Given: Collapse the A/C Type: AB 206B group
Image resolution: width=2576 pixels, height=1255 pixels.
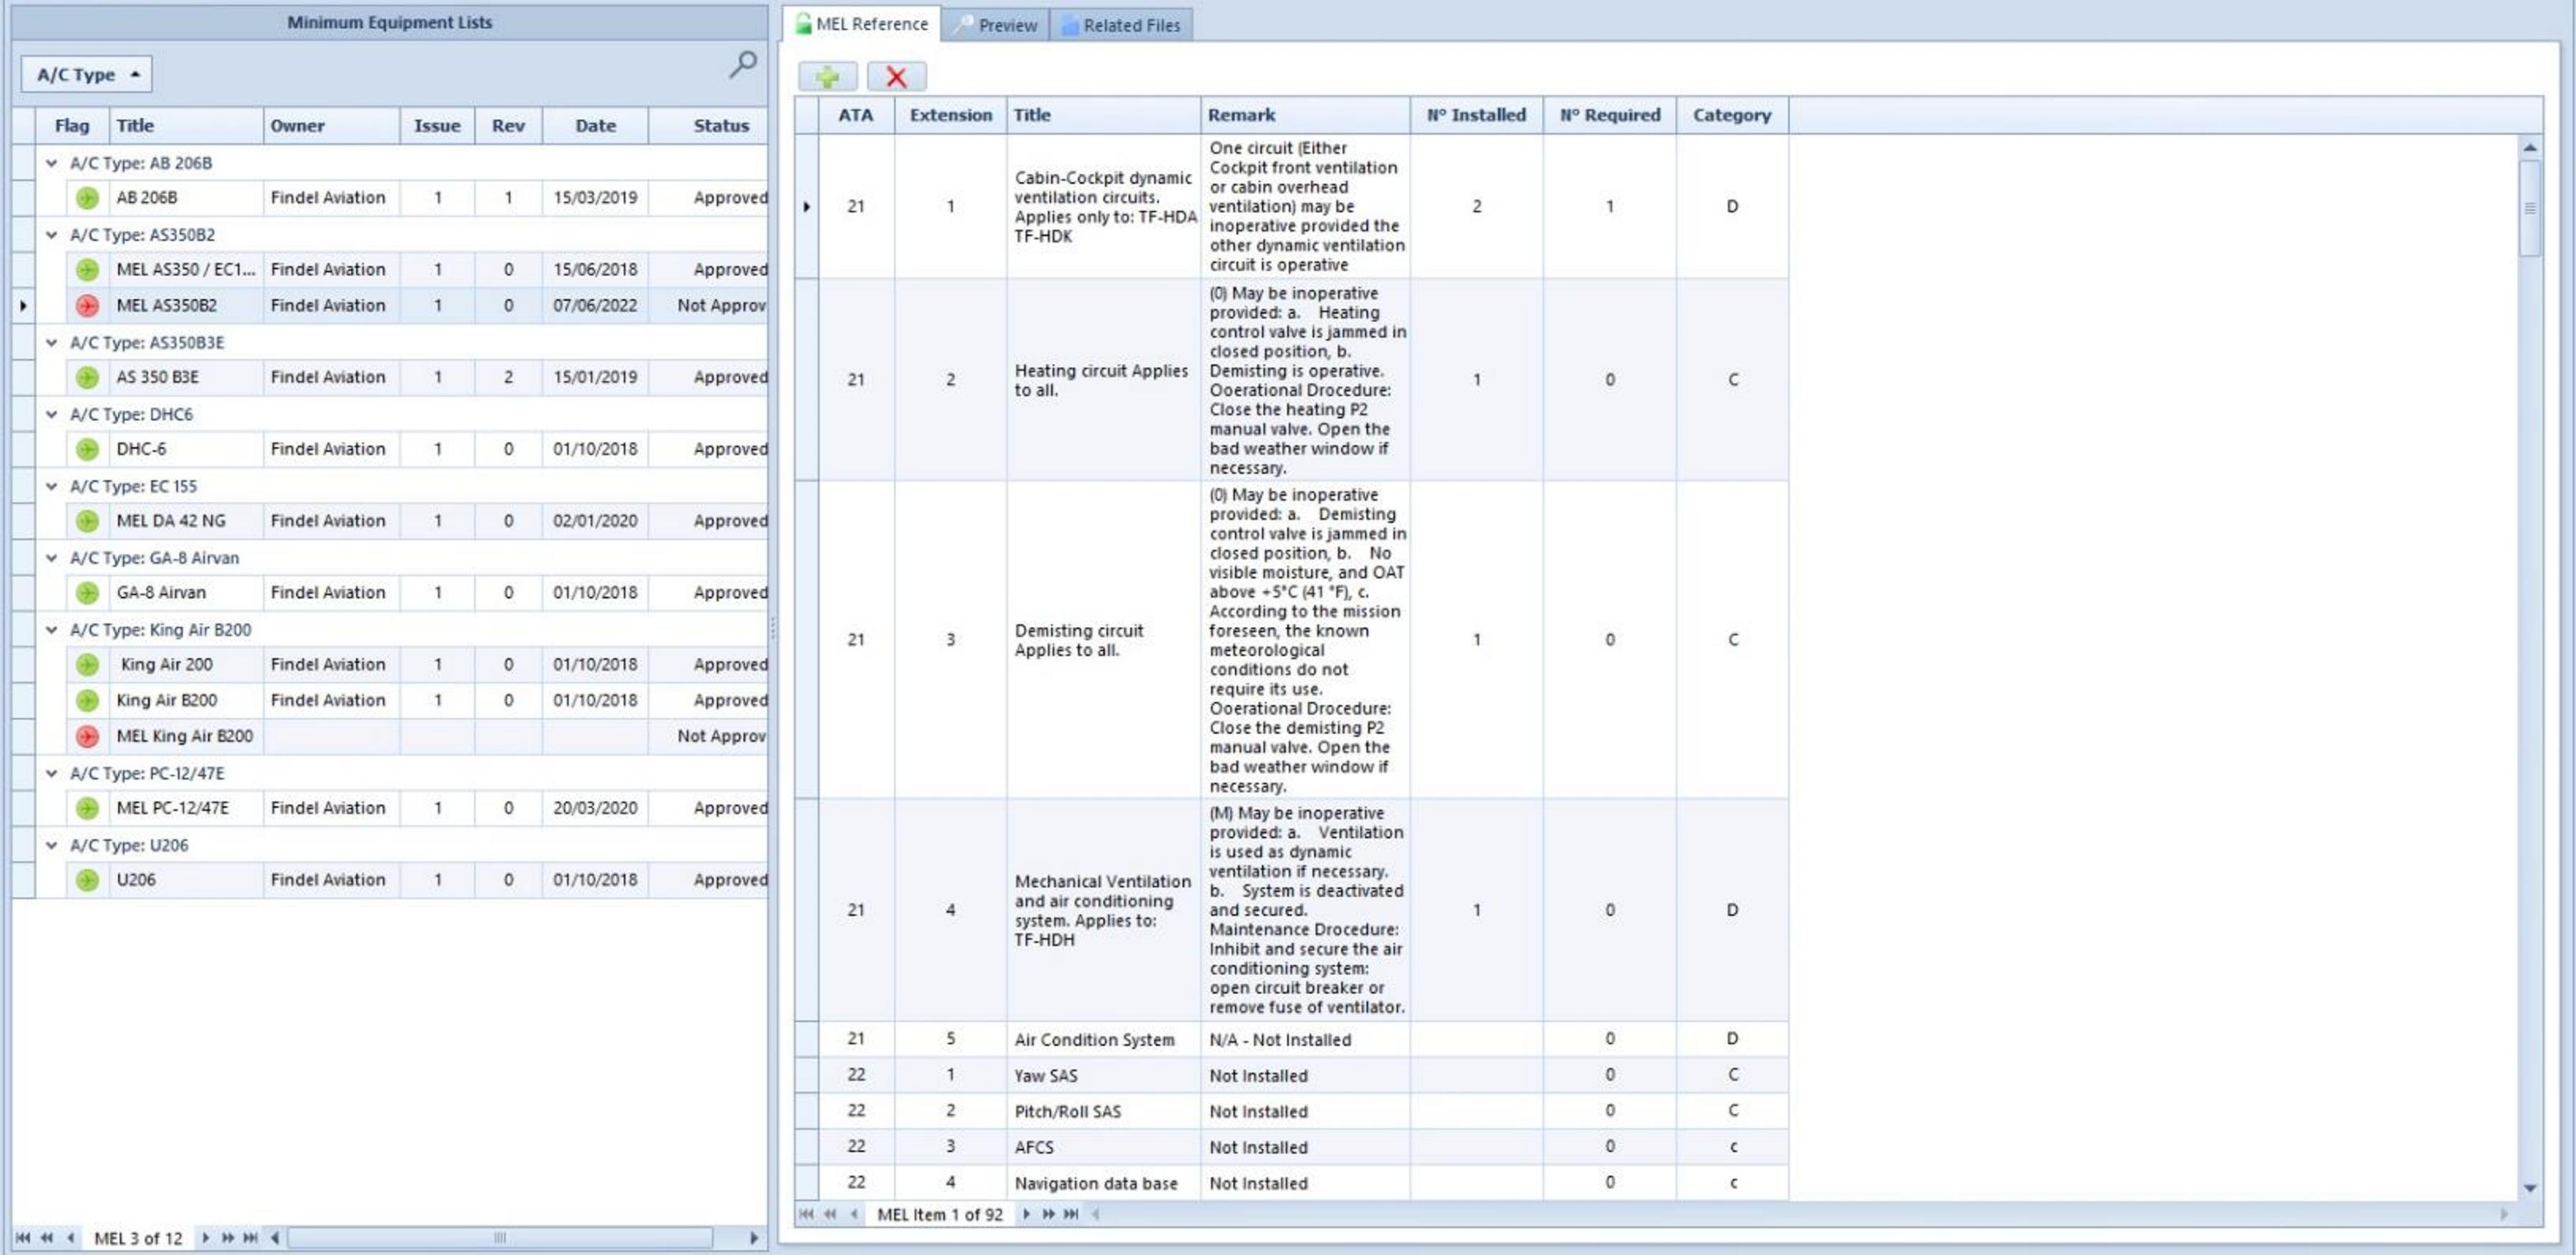Looking at the screenshot, I should pyautogui.click(x=51, y=163).
